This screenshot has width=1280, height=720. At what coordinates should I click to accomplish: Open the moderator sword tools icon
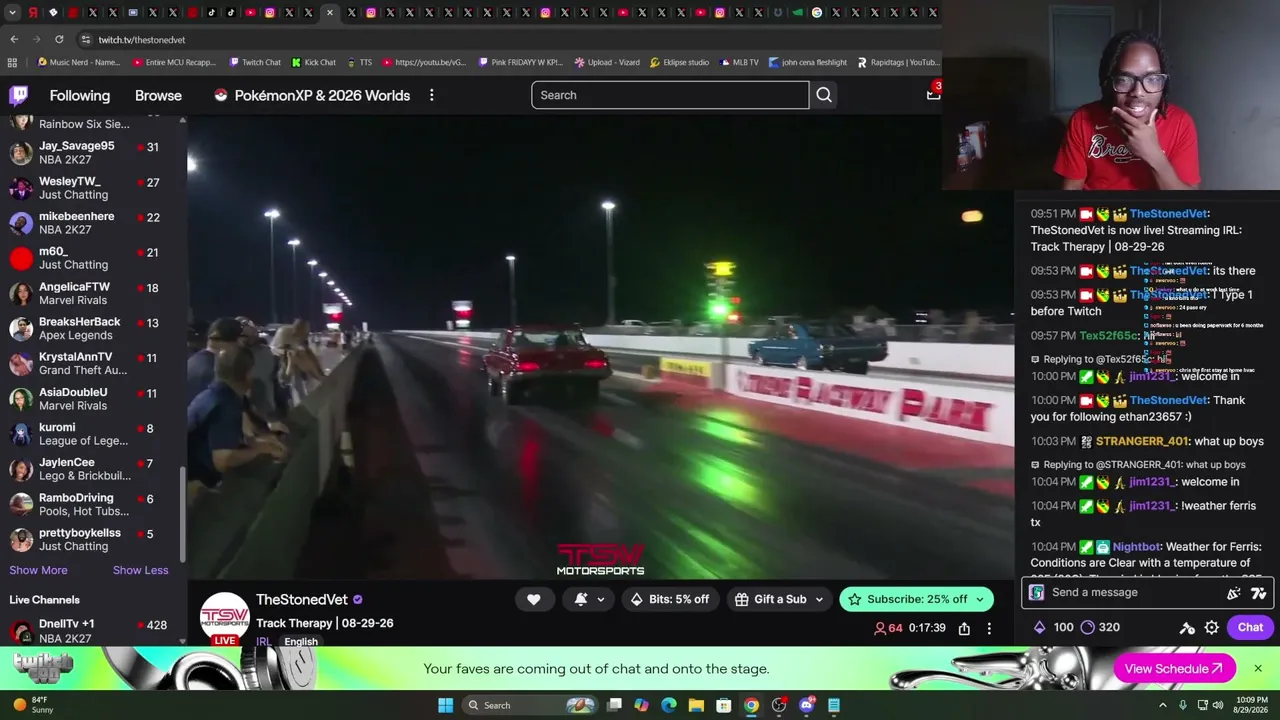(1187, 628)
